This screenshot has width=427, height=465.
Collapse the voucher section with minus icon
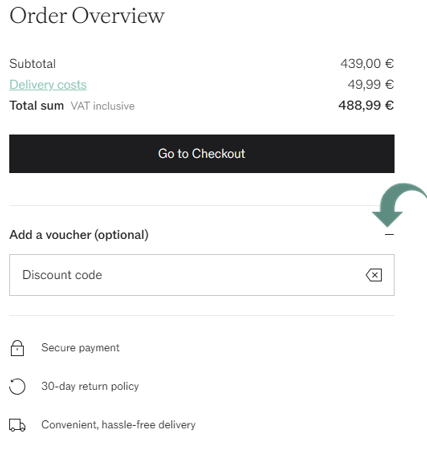tap(389, 235)
